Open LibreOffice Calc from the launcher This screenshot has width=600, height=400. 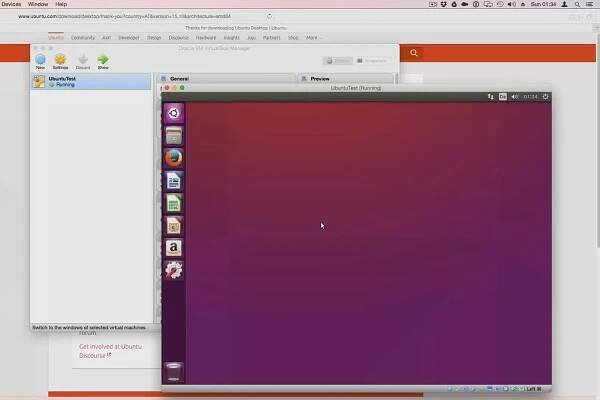click(x=174, y=203)
